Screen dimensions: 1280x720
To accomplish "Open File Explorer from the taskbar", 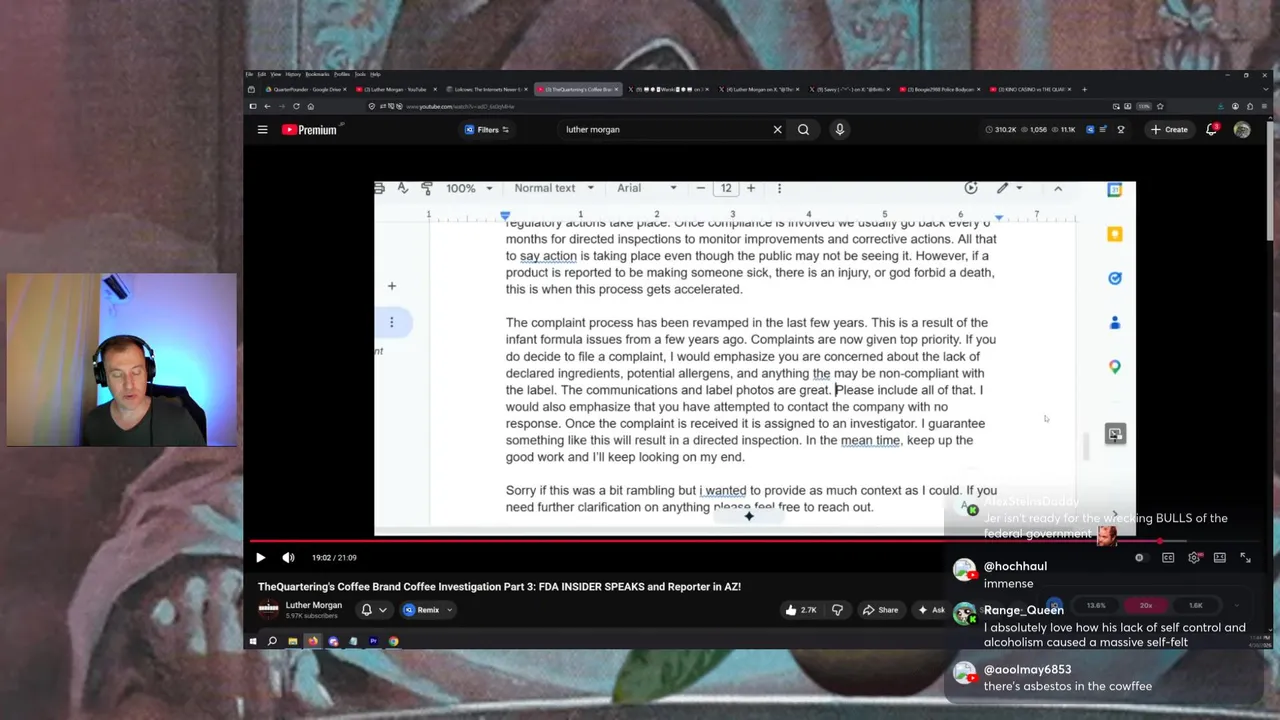I will click(x=292, y=641).
